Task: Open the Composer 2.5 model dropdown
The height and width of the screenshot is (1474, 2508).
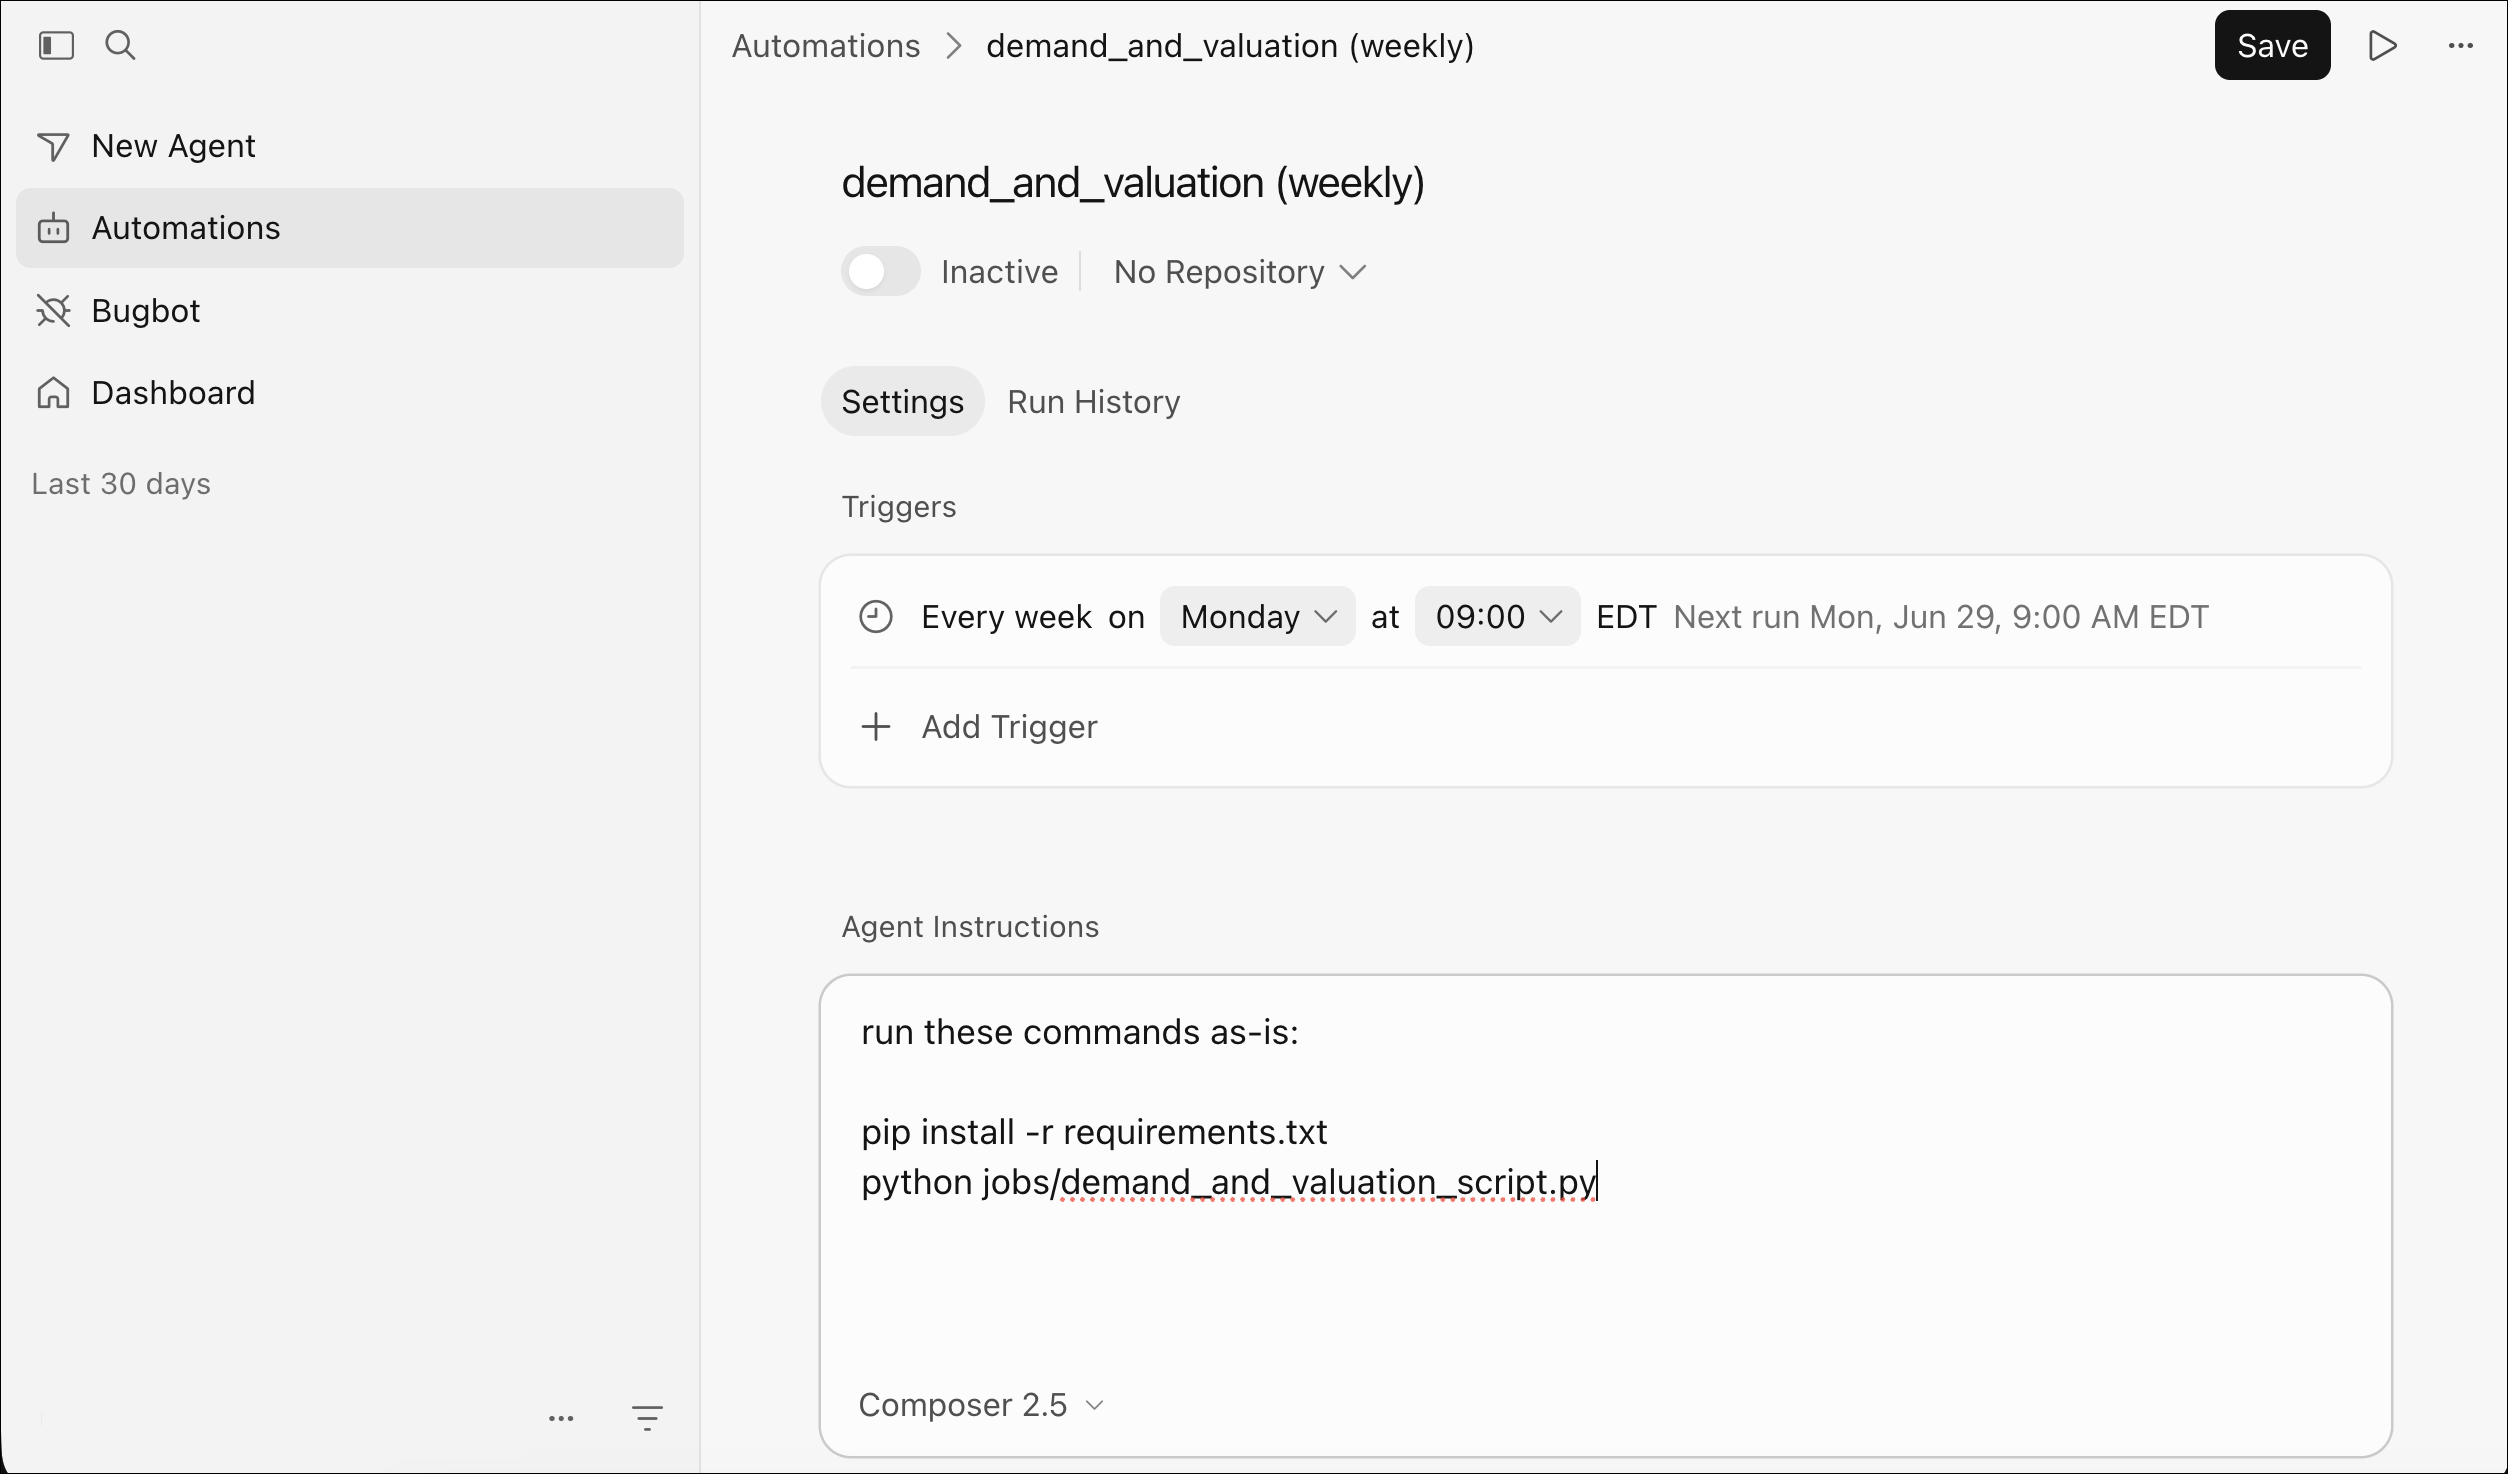Action: [x=981, y=1405]
